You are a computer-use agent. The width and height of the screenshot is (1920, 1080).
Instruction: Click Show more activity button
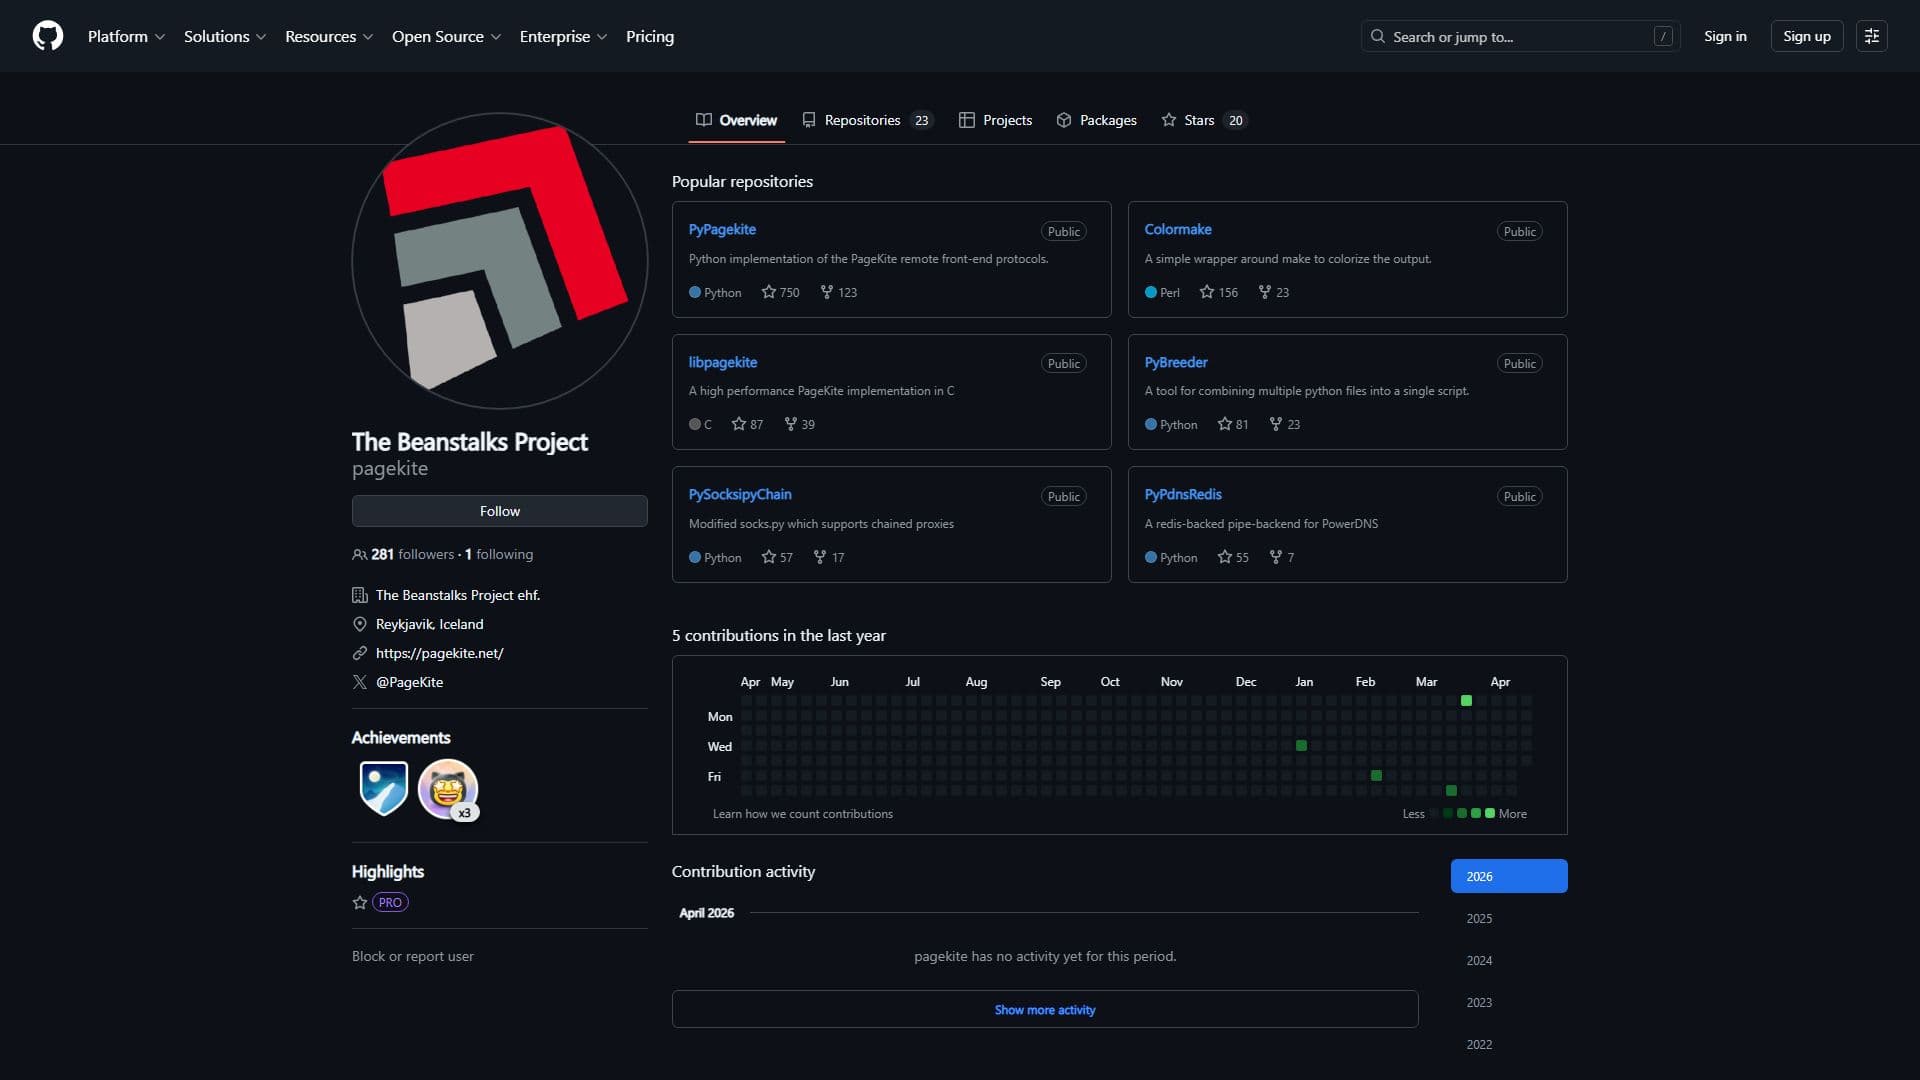[1045, 1009]
